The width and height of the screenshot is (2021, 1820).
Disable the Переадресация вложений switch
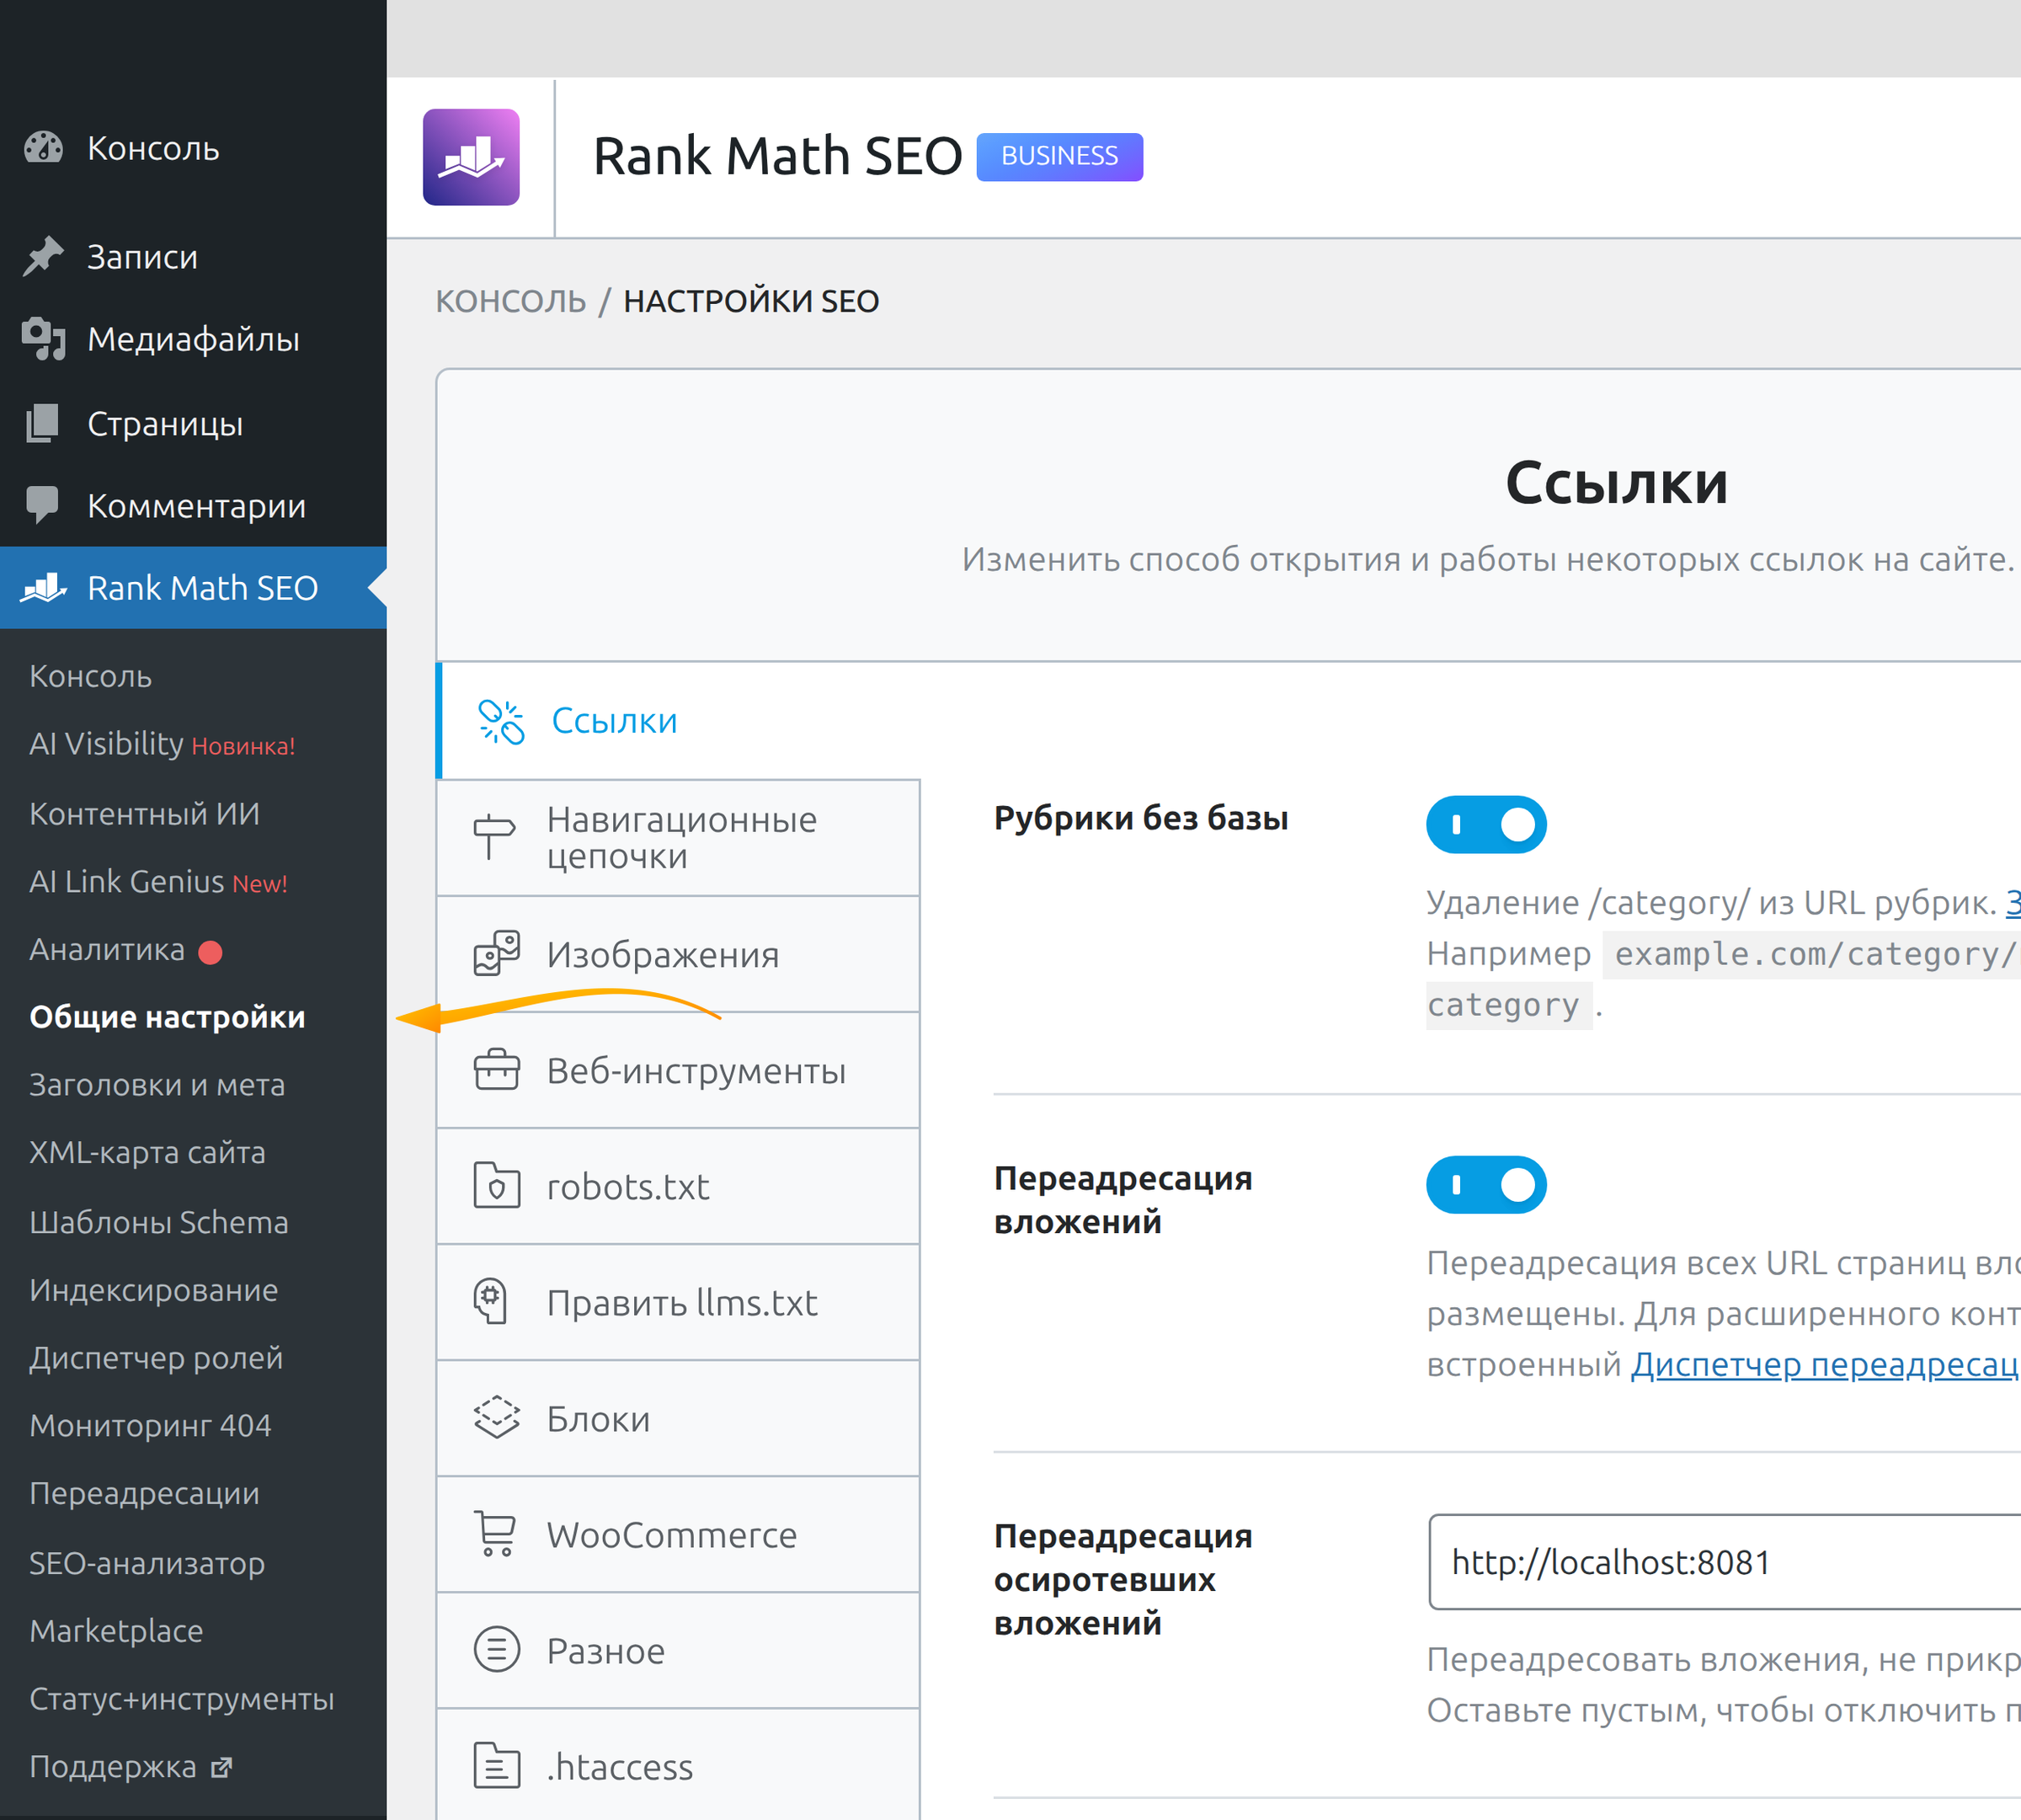click(x=1486, y=1185)
